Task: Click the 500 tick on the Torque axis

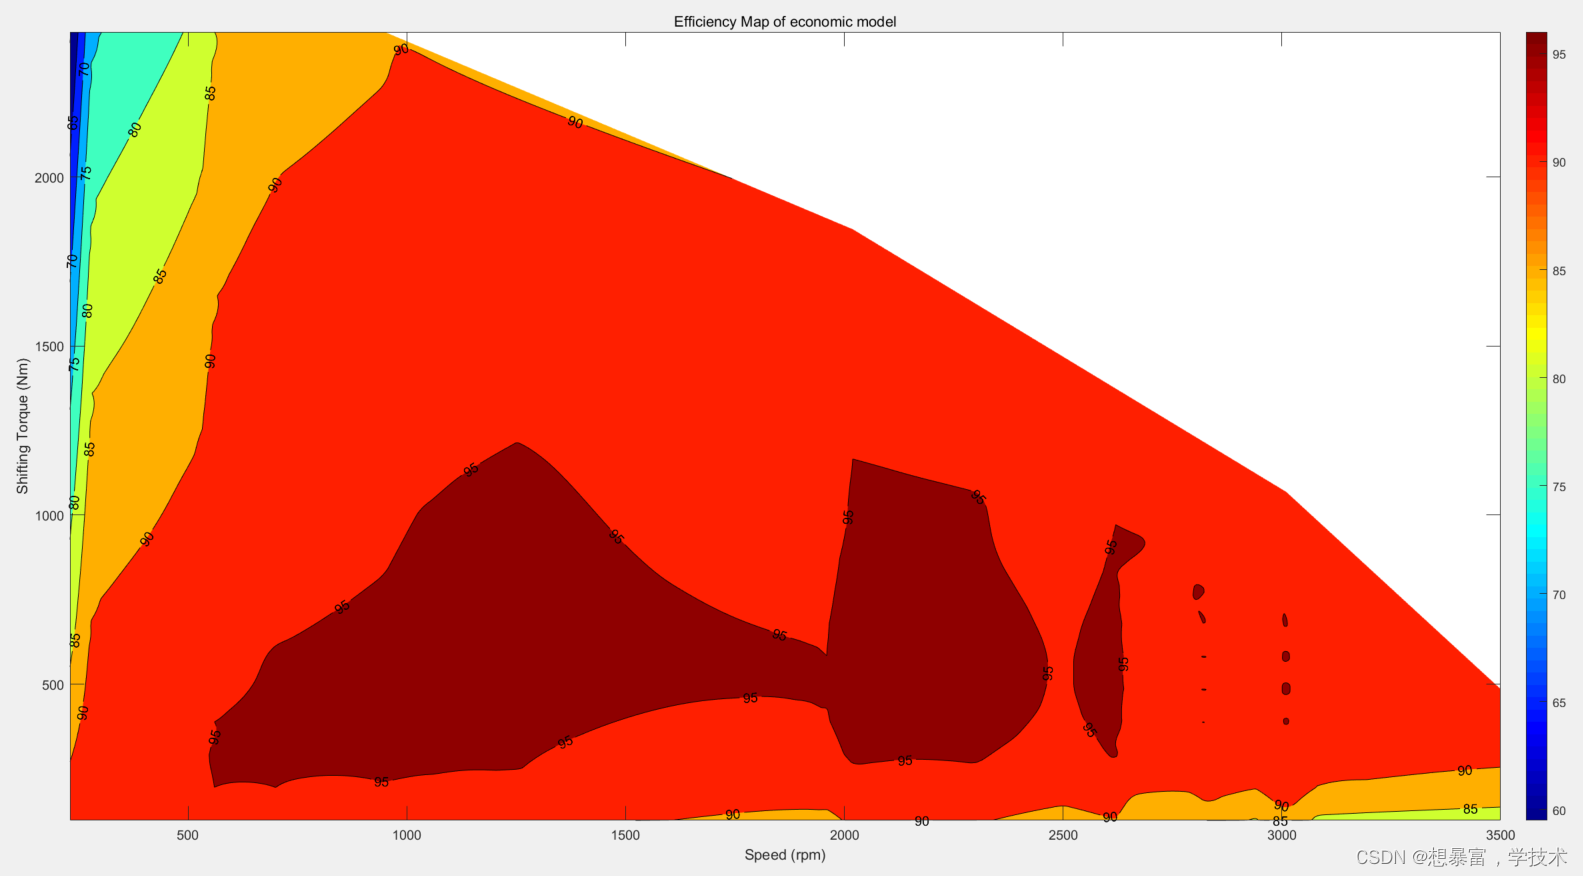Action: tap(53, 685)
